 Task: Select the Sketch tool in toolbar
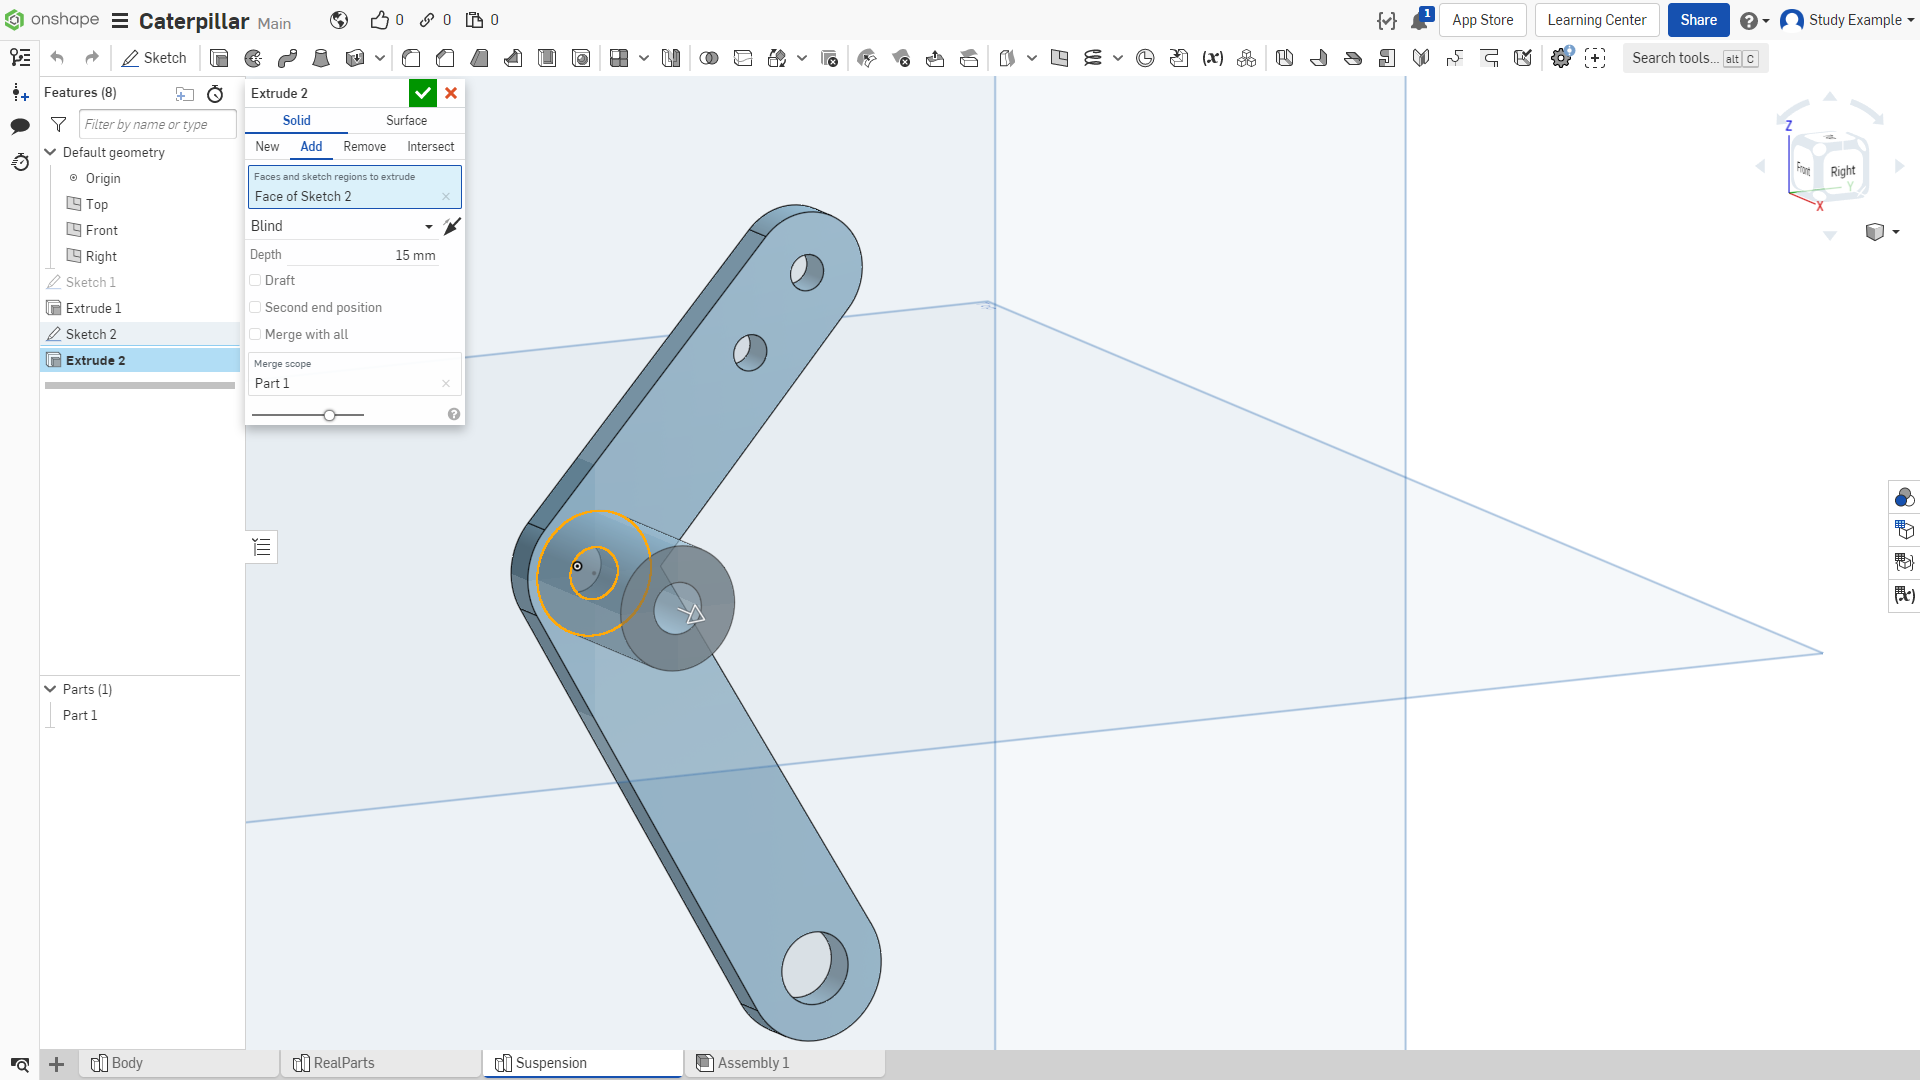coord(154,58)
